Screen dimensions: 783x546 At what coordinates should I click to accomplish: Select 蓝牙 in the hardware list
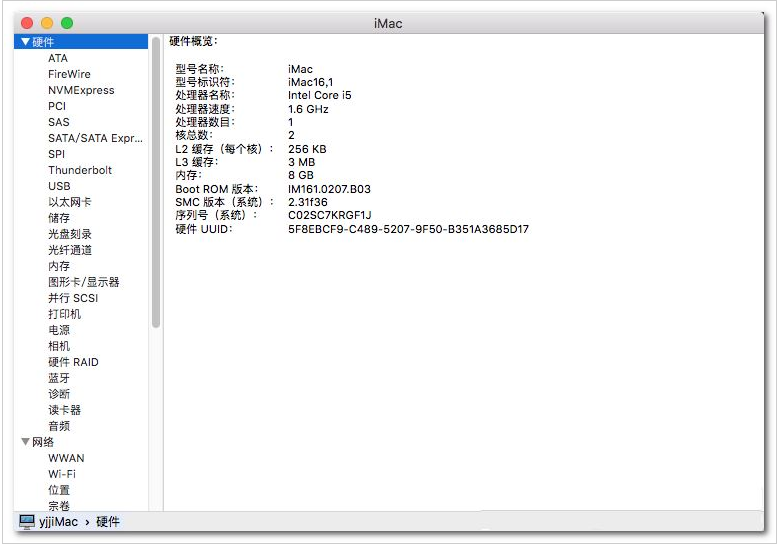[59, 378]
